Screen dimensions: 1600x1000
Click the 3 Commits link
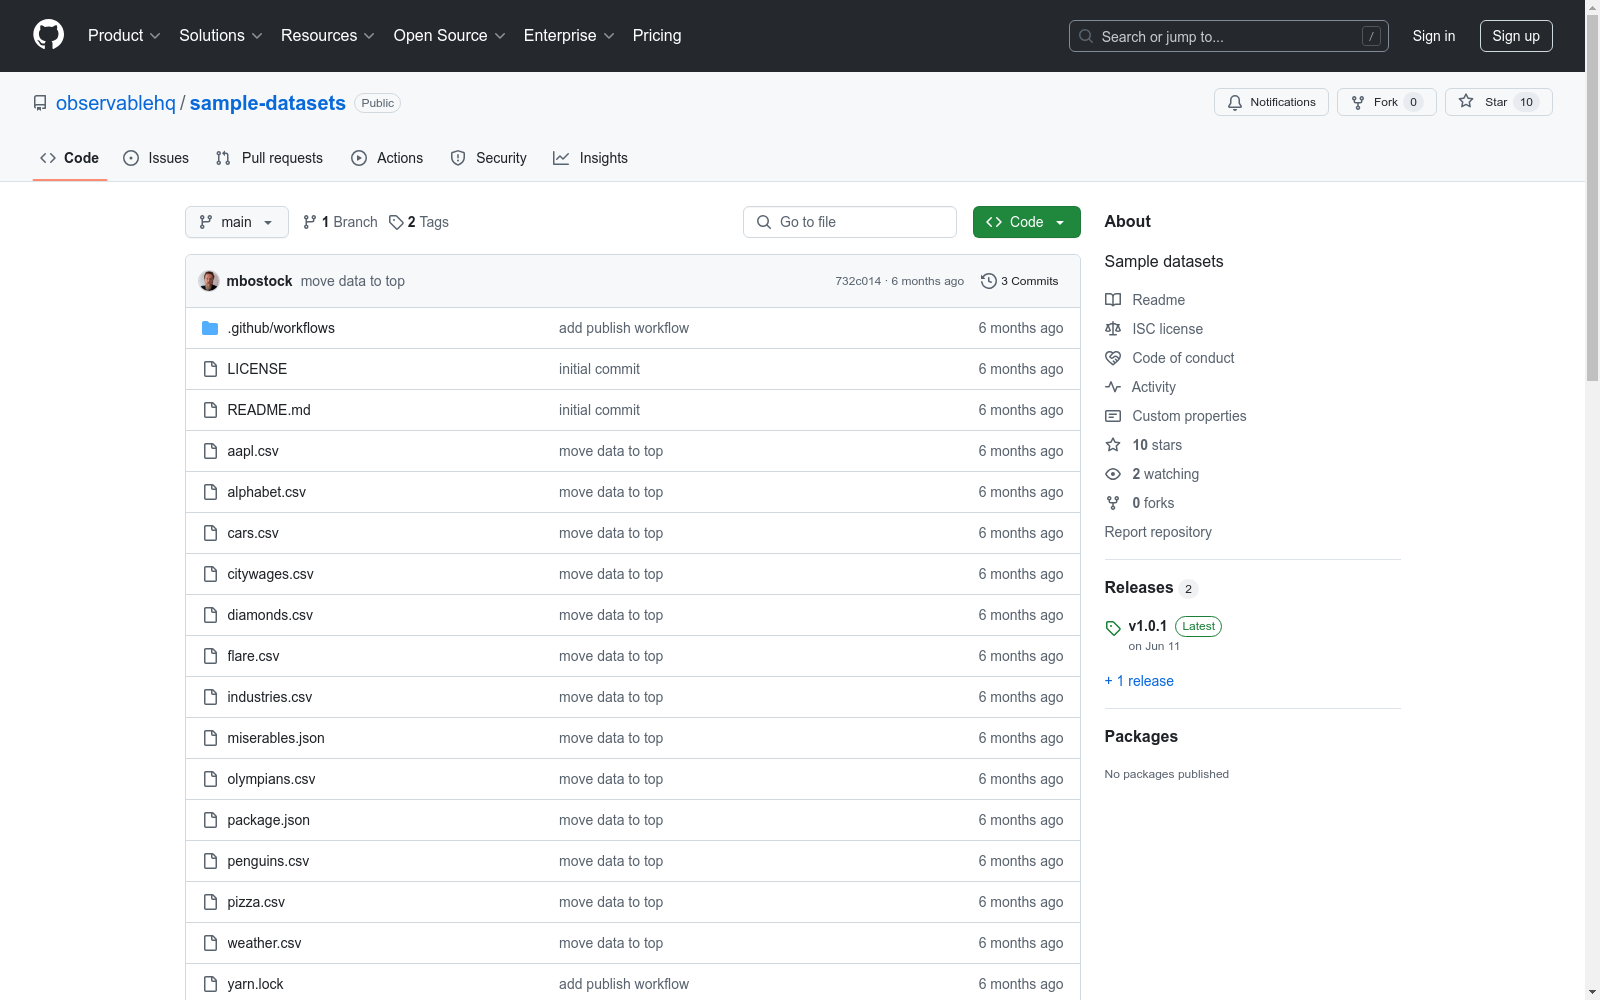pos(1020,281)
